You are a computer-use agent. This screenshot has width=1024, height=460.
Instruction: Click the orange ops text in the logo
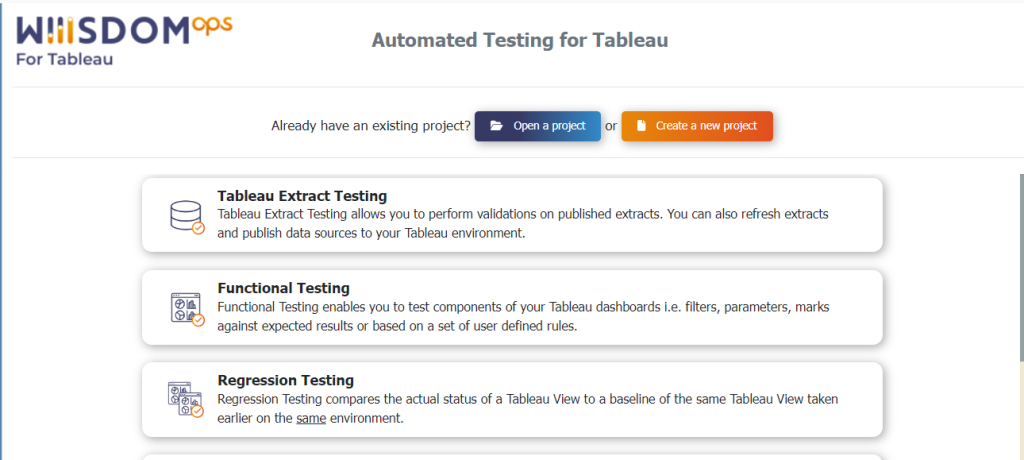click(x=213, y=25)
